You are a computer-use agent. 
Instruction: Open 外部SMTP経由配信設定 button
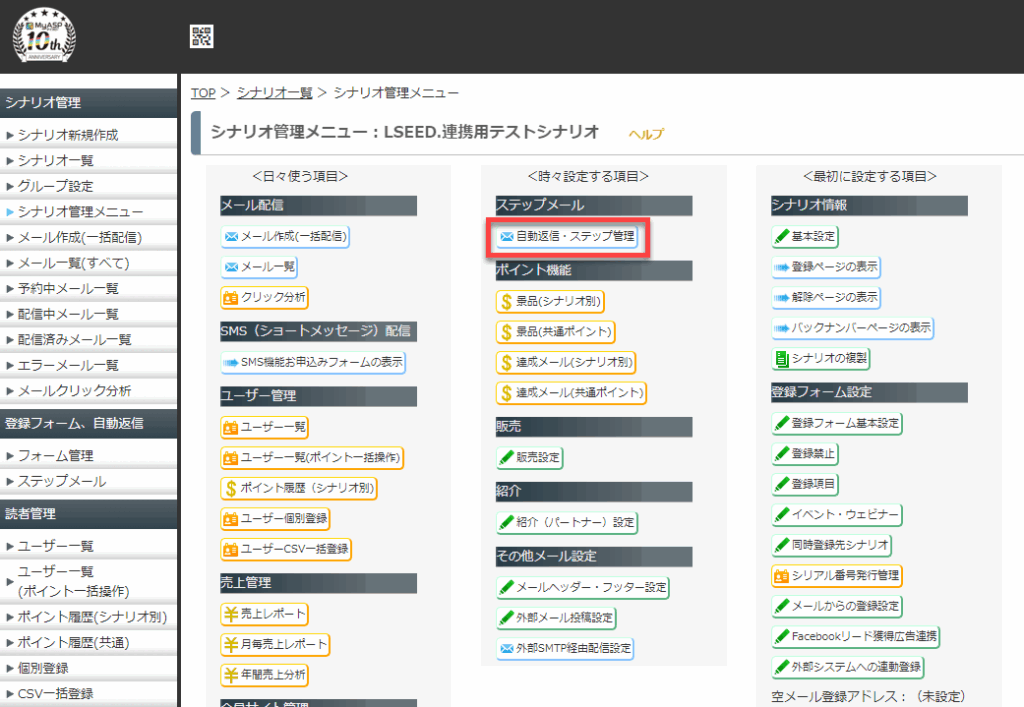pyautogui.click(x=566, y=648)
